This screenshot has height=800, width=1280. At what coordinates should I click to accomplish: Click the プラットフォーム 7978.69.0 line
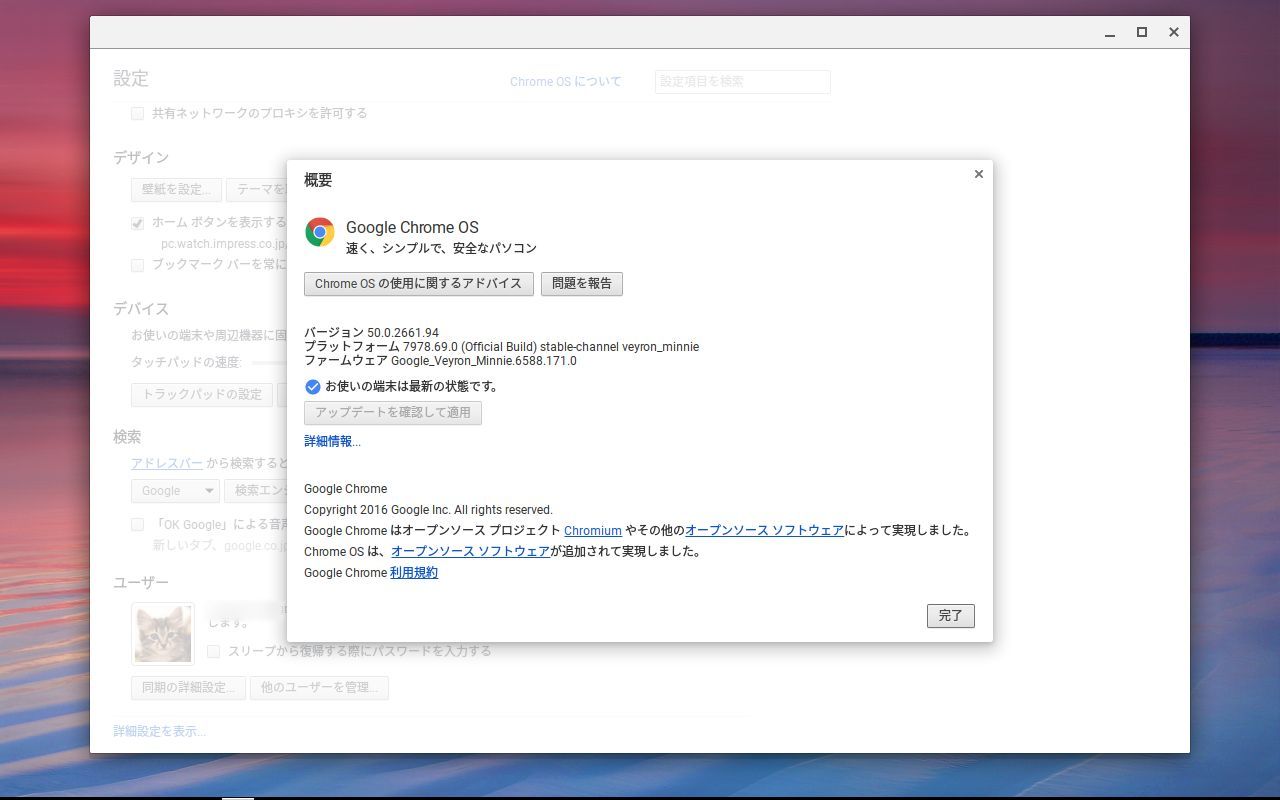(x=501, y=347)
